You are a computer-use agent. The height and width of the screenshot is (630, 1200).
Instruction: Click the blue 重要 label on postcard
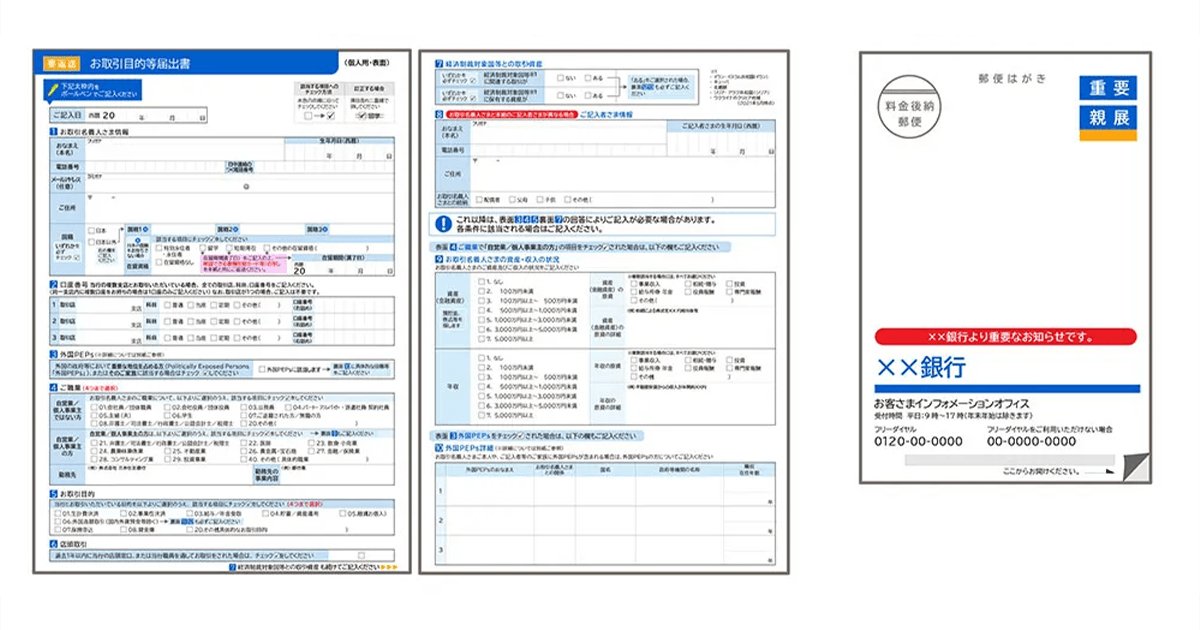[1107, 88]
